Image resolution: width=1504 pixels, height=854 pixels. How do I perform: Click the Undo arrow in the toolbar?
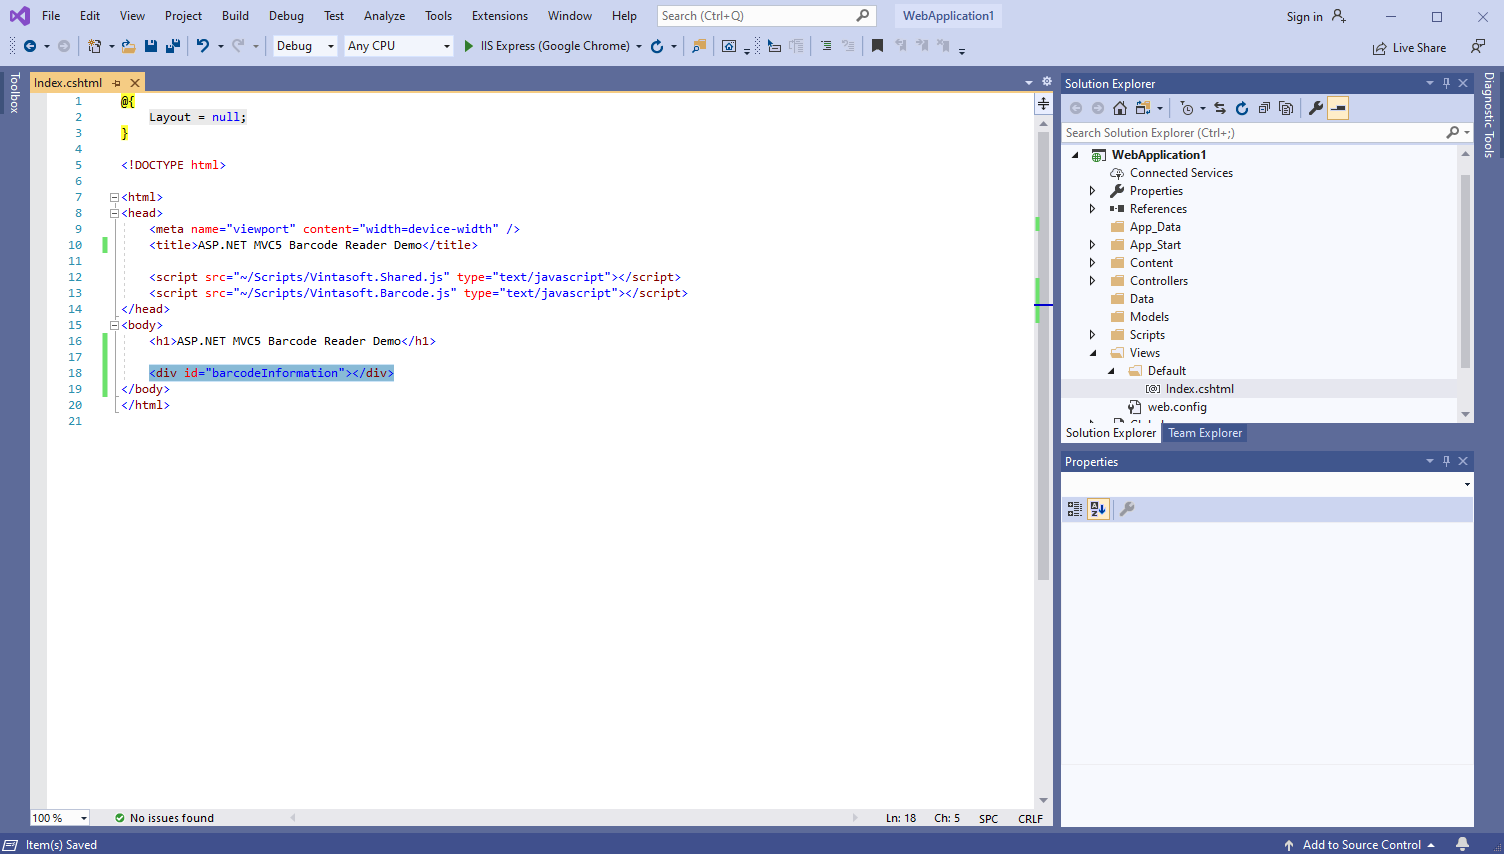tap(203, 46)
